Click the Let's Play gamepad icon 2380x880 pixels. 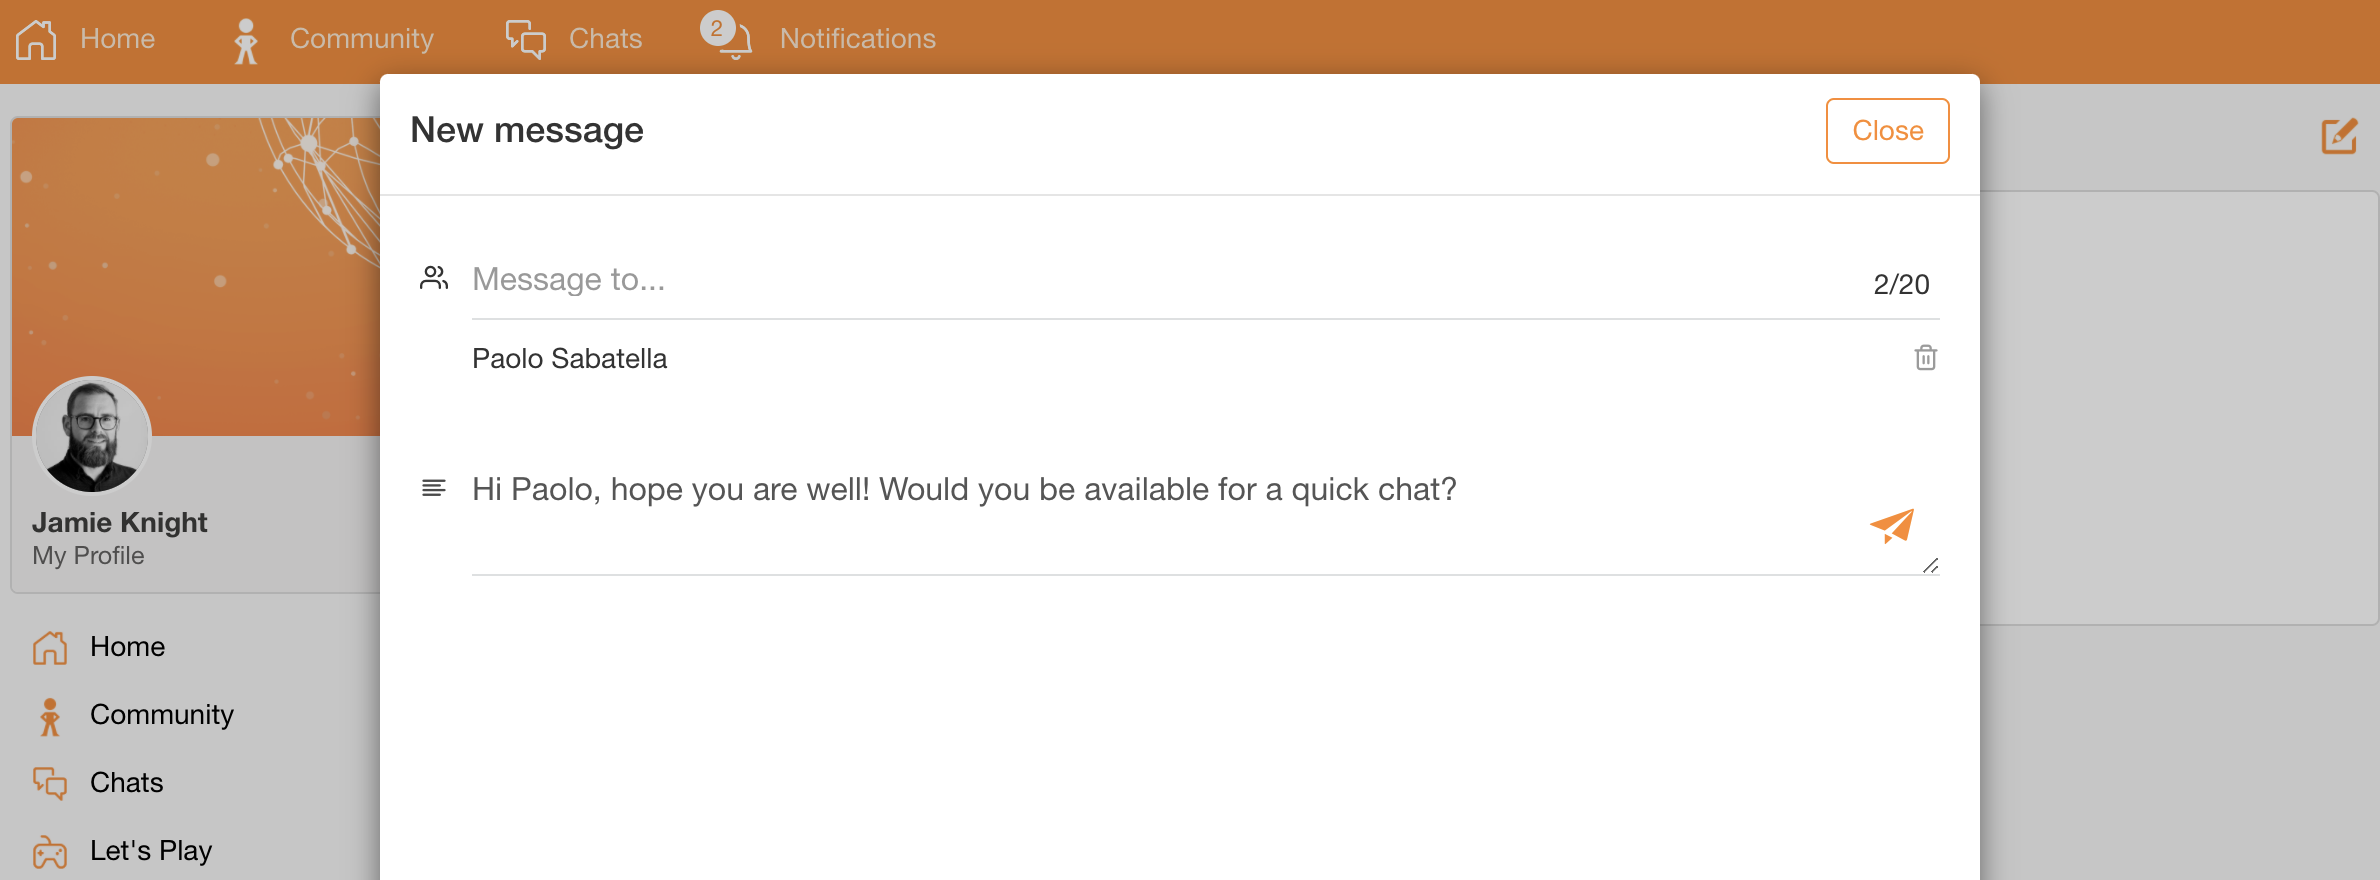point(50,852)
